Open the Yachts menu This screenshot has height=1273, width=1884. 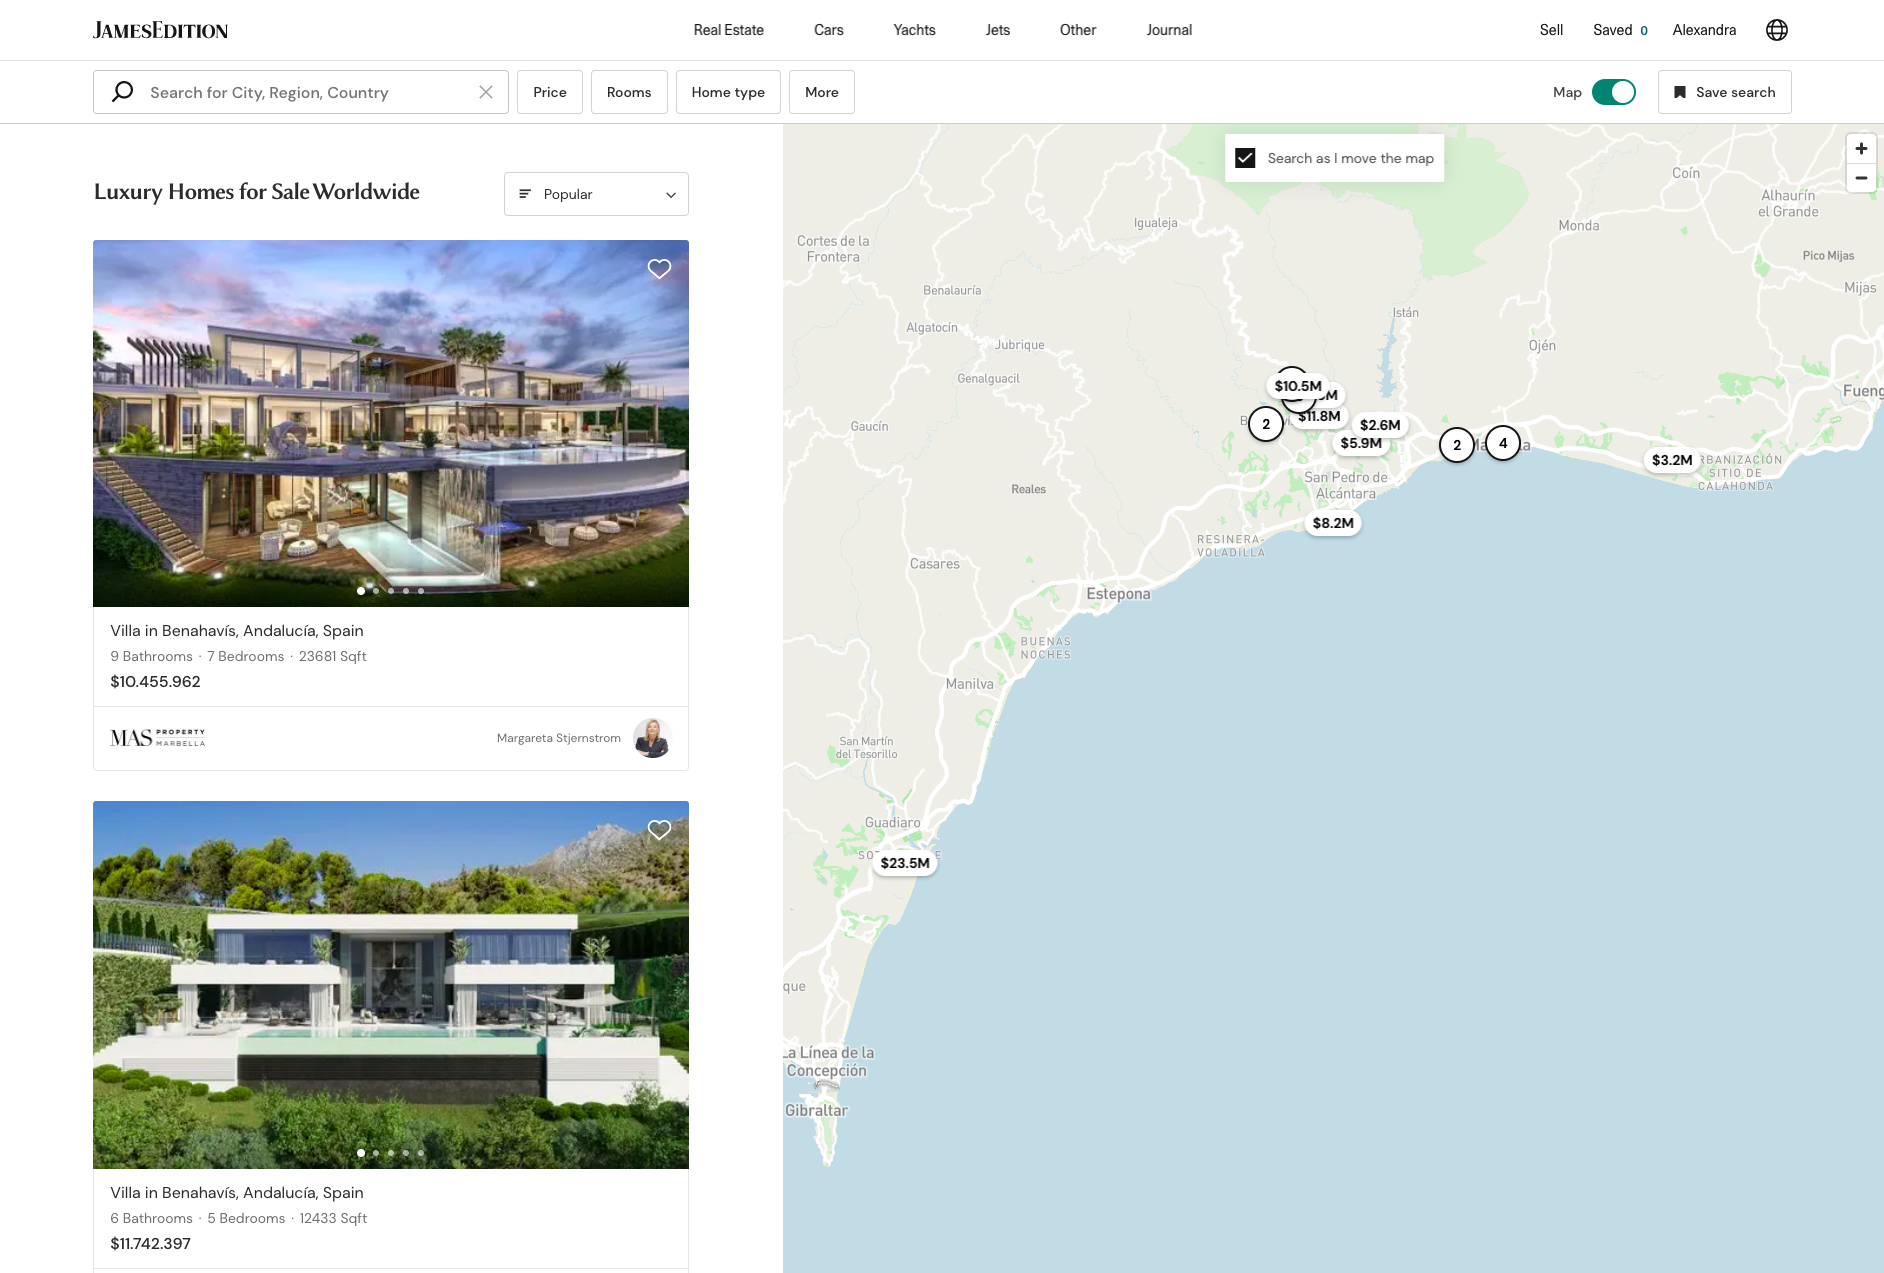915,30
